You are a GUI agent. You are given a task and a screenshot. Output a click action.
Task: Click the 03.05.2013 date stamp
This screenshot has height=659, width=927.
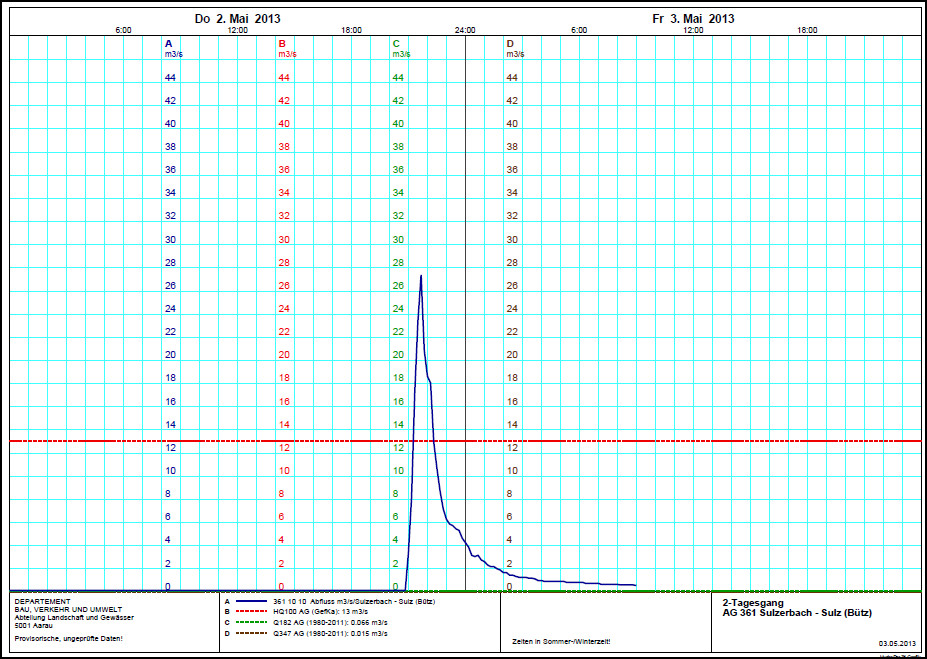(x=897, y=643)
